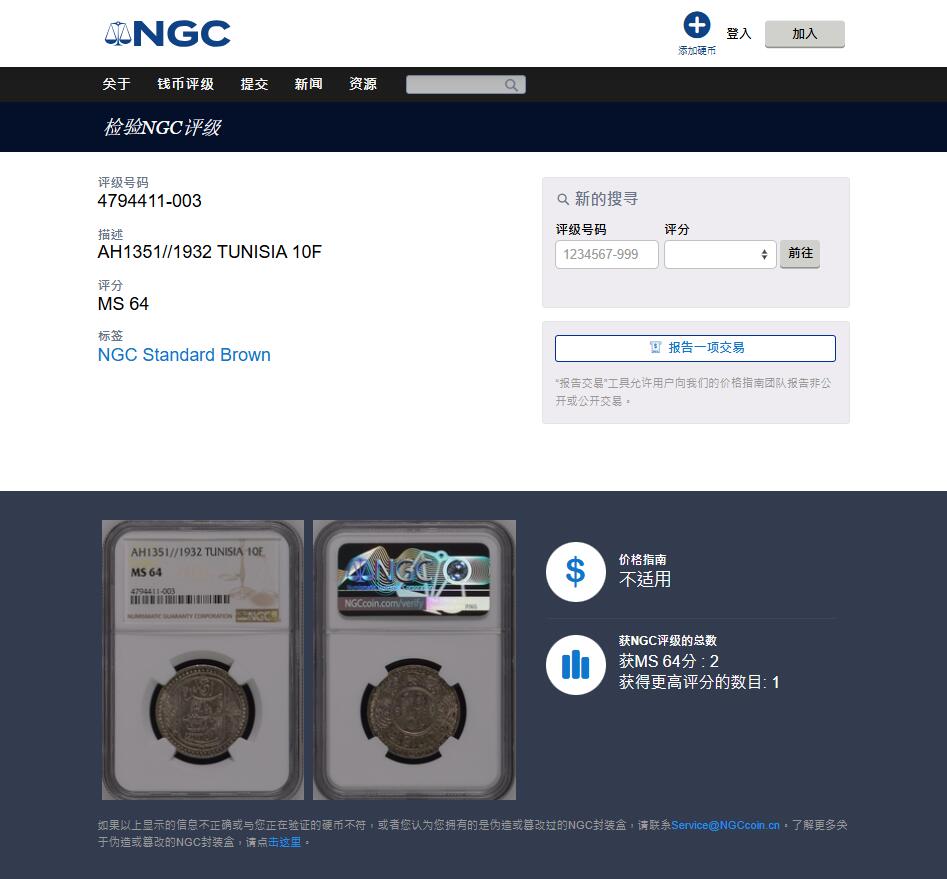View the coin obverse slab image

(203, 660)
